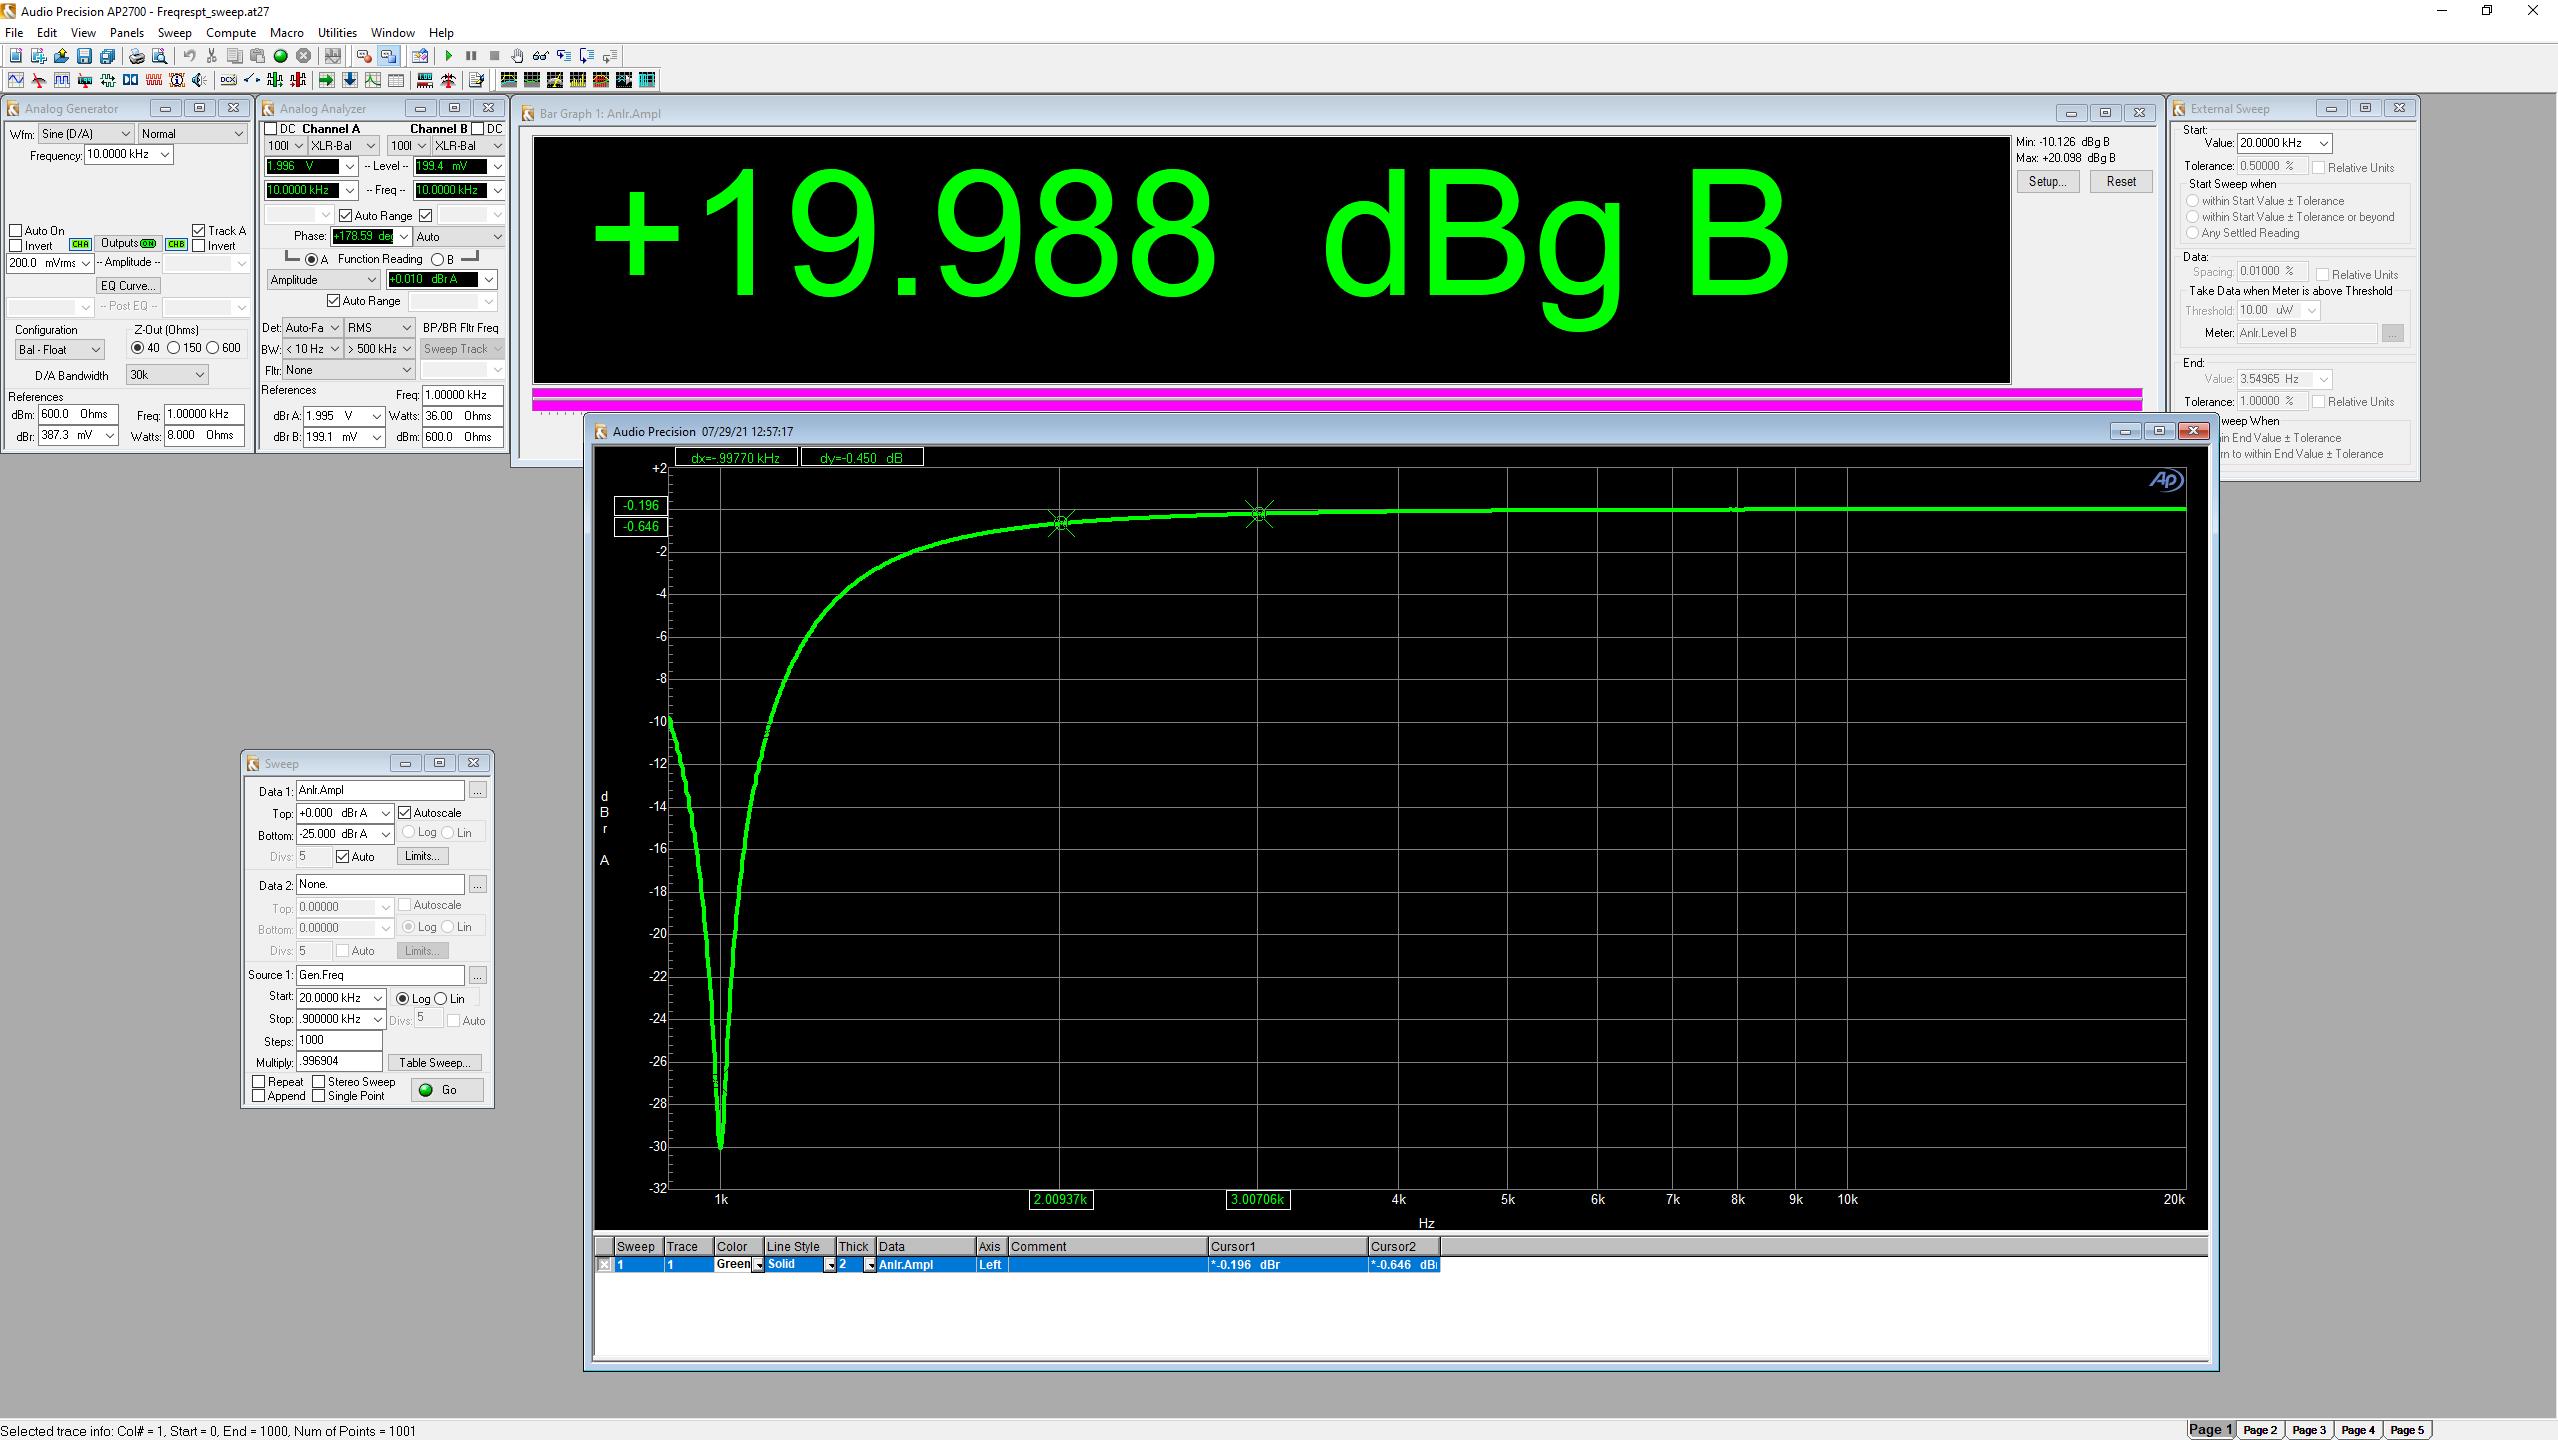
Task: Open the Analog Analyzer panel icon
Action: tap(39, 80)
